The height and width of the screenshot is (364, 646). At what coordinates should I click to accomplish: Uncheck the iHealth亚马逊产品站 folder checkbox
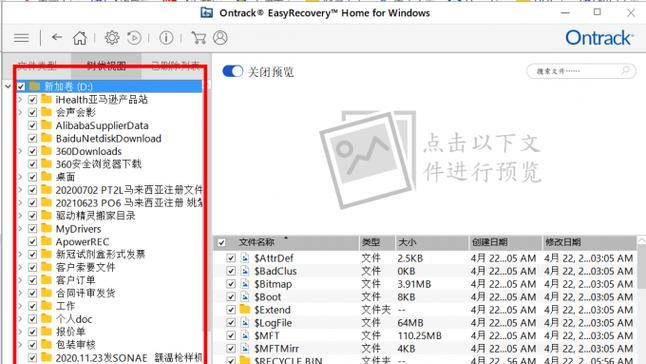coord(33,100)
